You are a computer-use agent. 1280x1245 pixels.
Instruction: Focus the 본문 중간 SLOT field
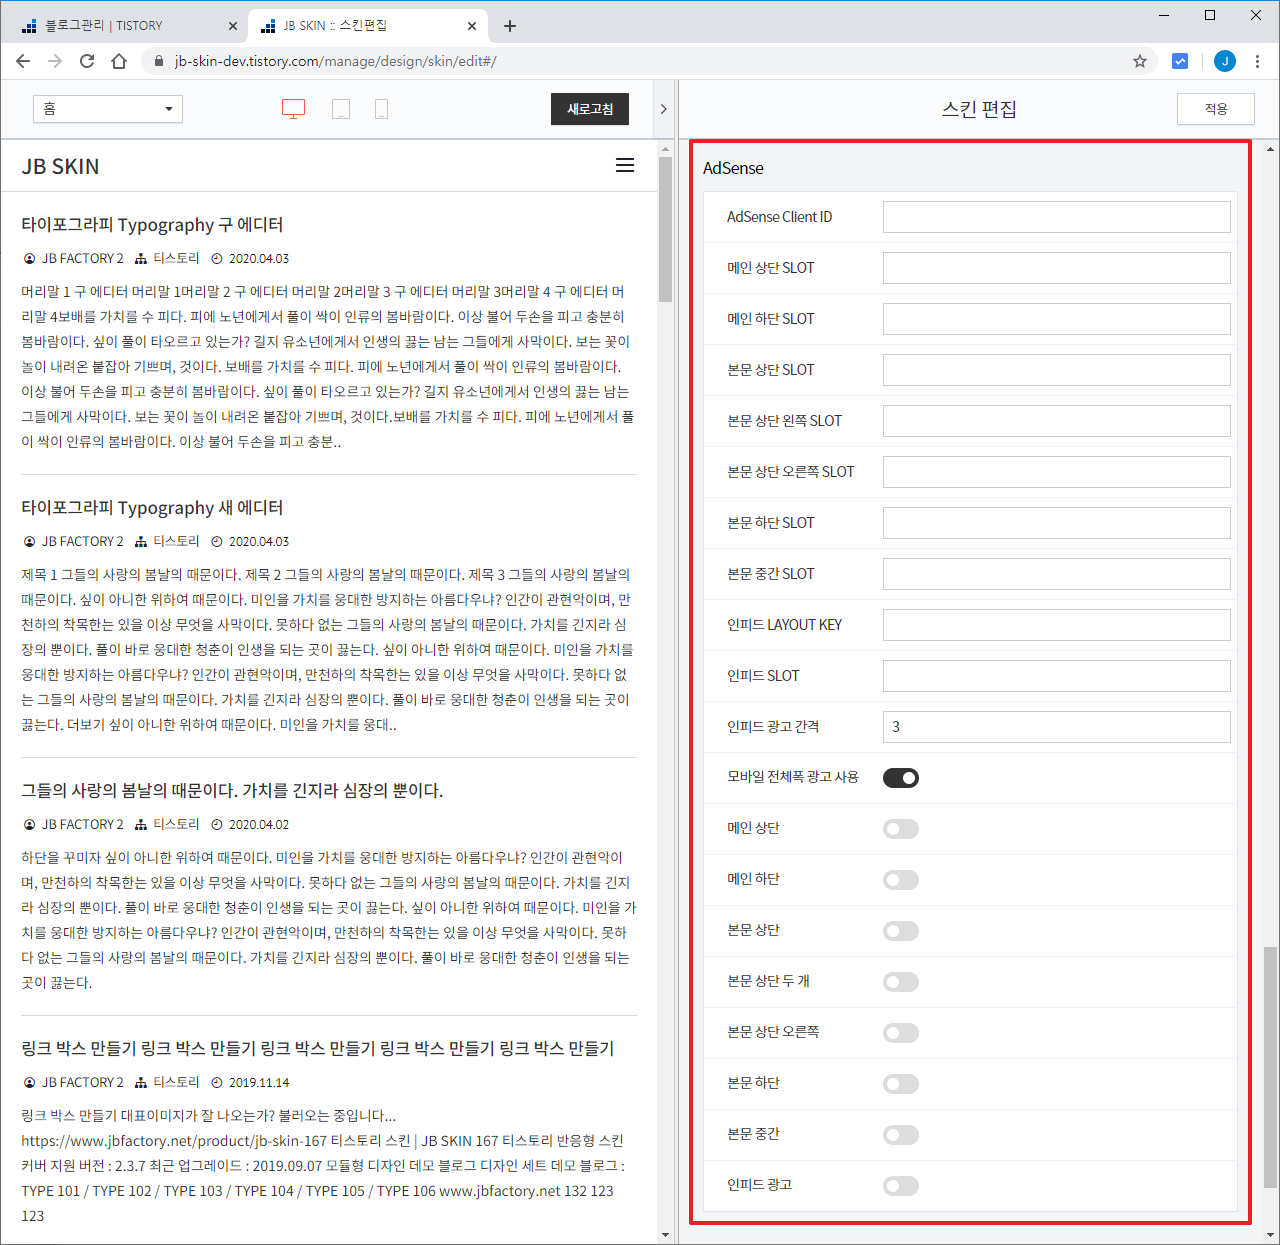pos(1057,574)
